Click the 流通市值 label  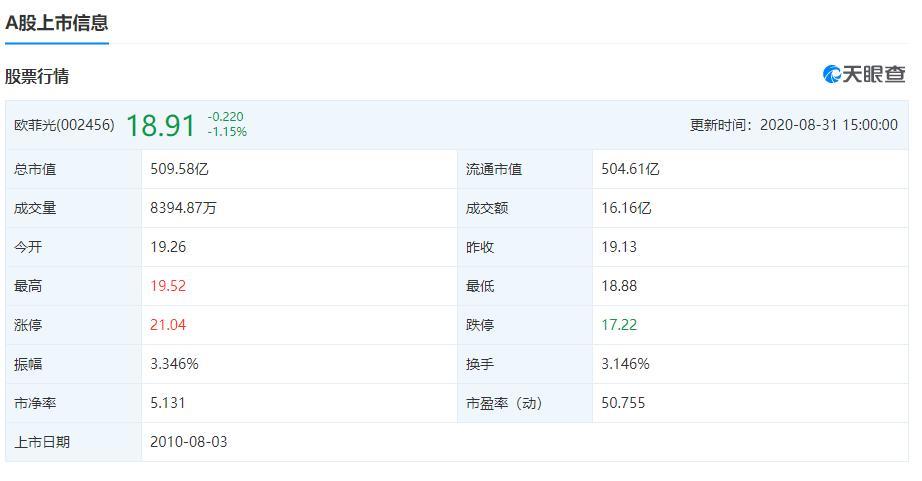pyautogui.click(x=494, y=169)
